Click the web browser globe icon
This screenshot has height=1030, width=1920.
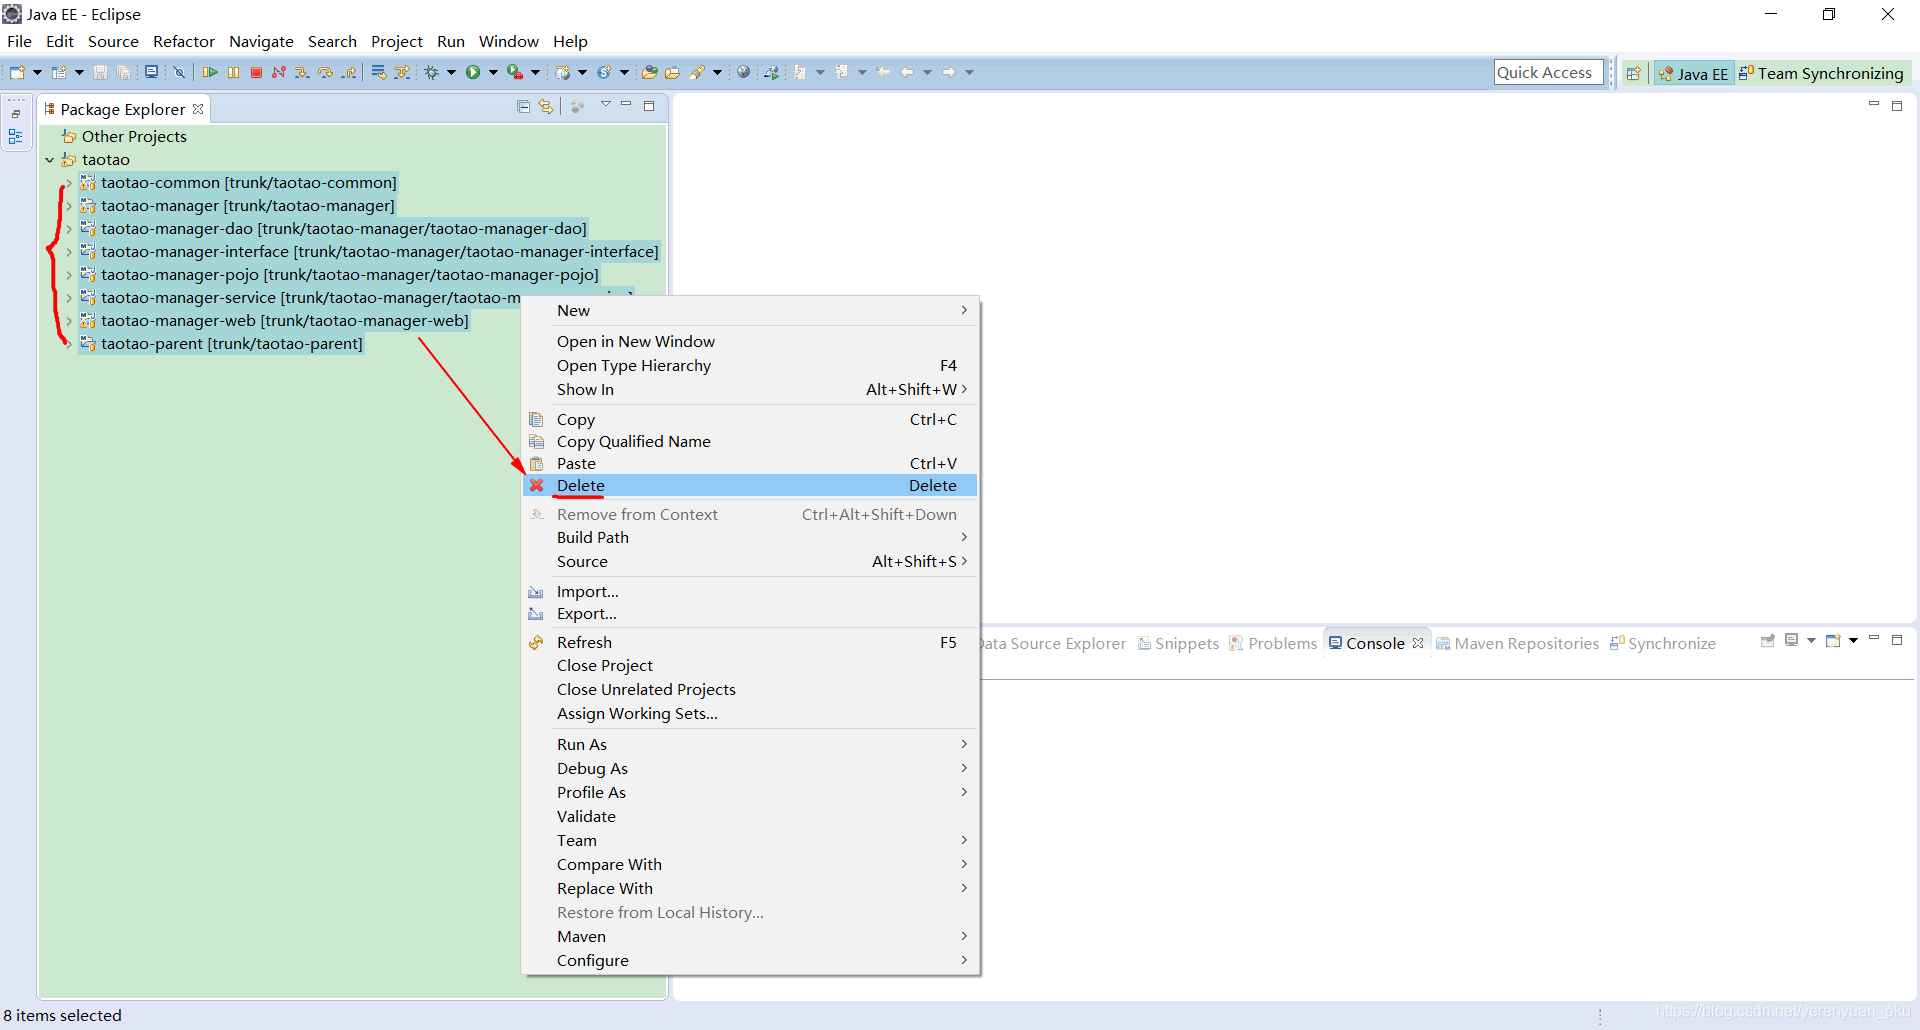coord(743,72)
